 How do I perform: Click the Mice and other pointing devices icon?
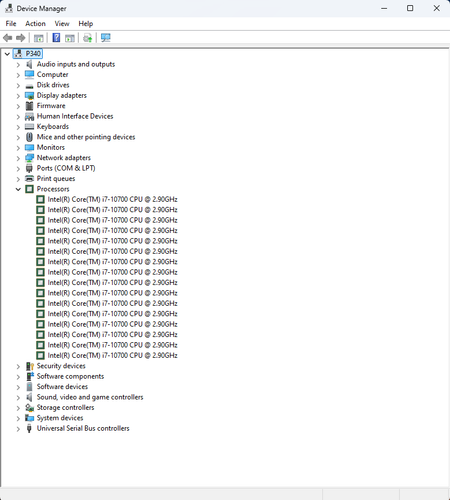pyautogui.click(x=29, y=137)
